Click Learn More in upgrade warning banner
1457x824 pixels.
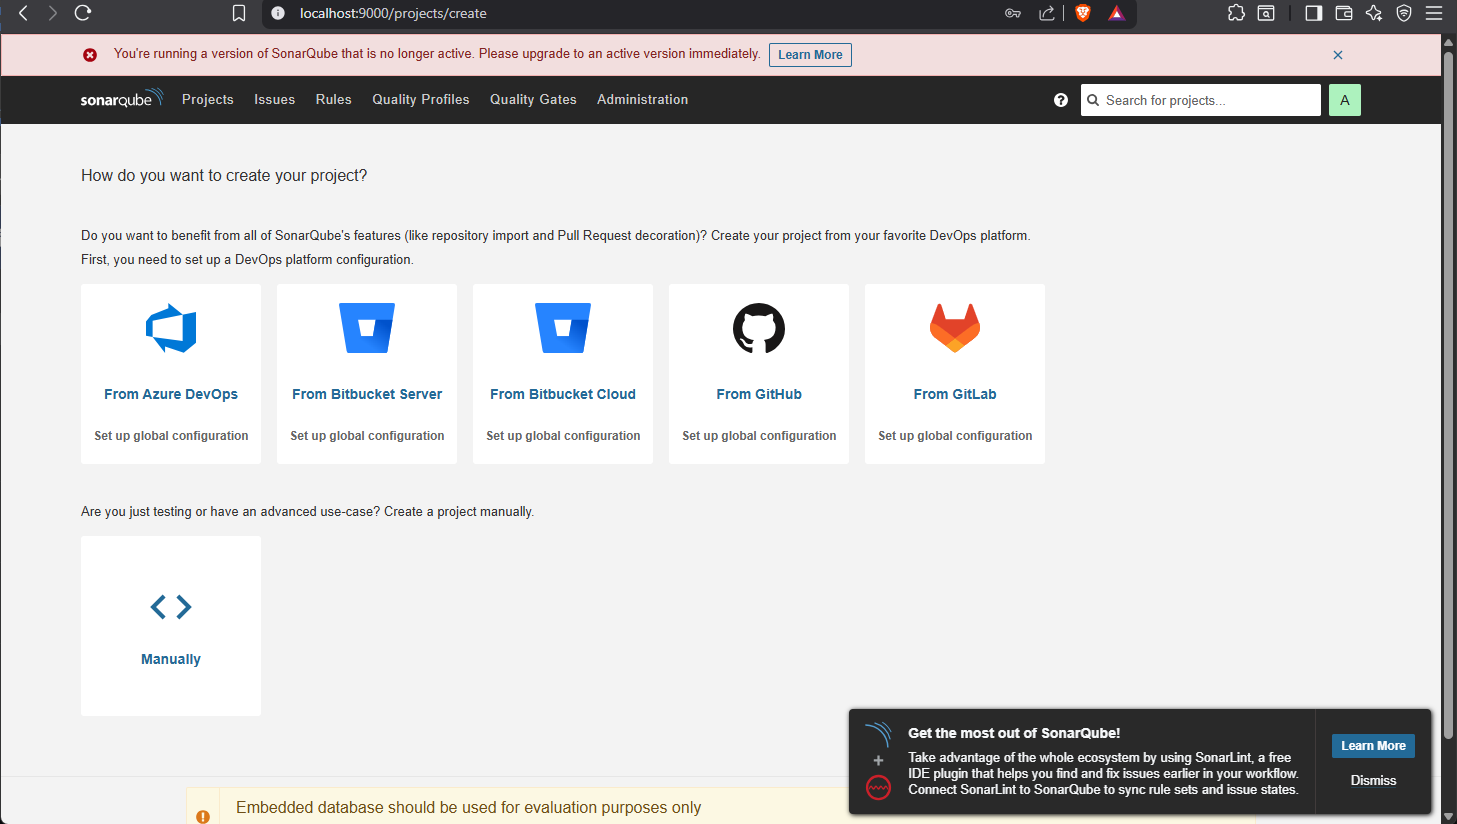coord(810,55)
